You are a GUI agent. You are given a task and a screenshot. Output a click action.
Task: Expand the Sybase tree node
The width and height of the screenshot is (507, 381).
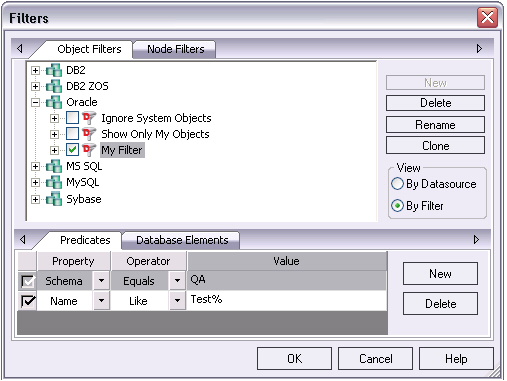click(35, 199)
